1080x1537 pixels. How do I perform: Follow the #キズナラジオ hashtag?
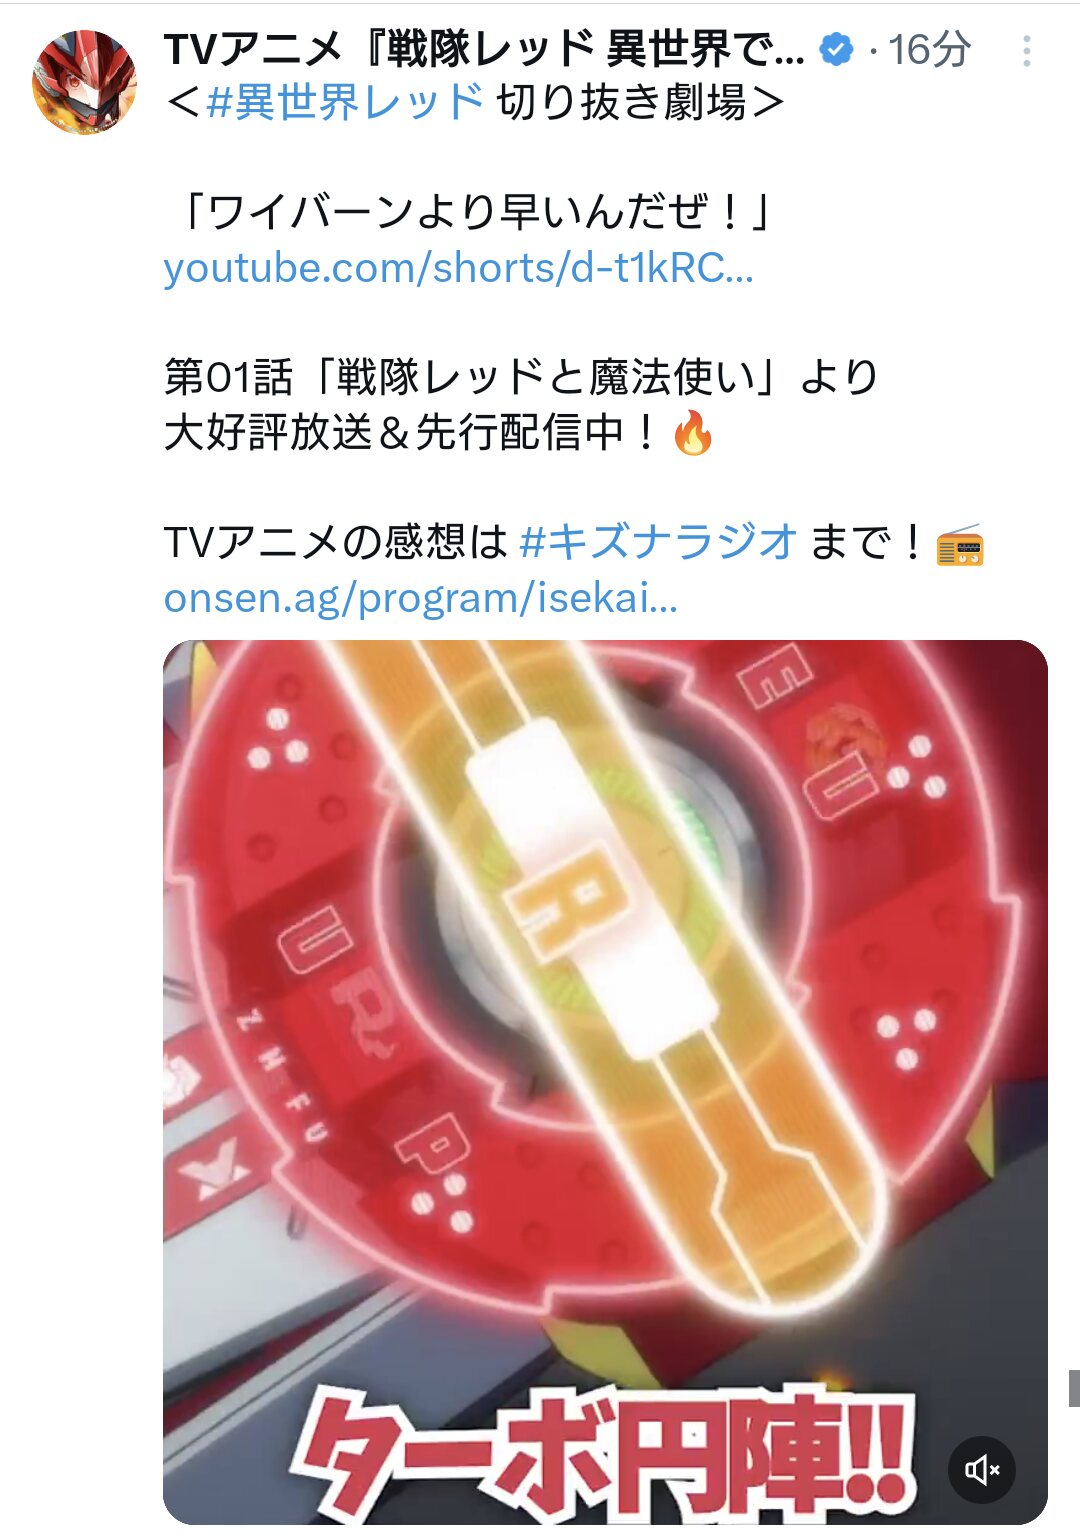click(x=658, y=542)
